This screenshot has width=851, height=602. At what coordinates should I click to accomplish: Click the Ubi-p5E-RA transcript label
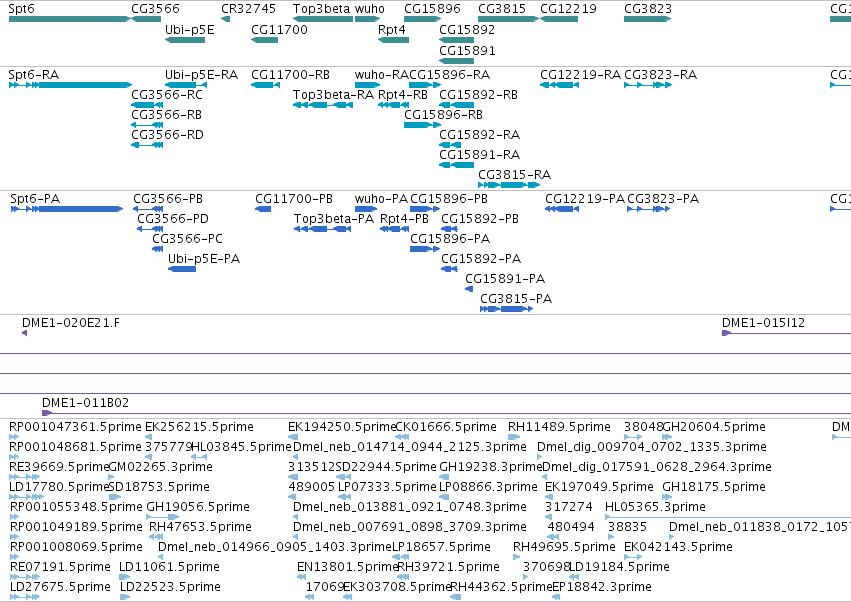[201, 75]
